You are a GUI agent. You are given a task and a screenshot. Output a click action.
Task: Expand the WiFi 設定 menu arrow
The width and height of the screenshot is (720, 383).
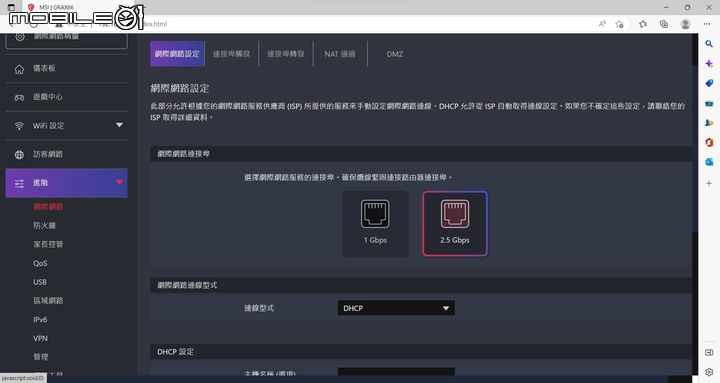[119, 125]
